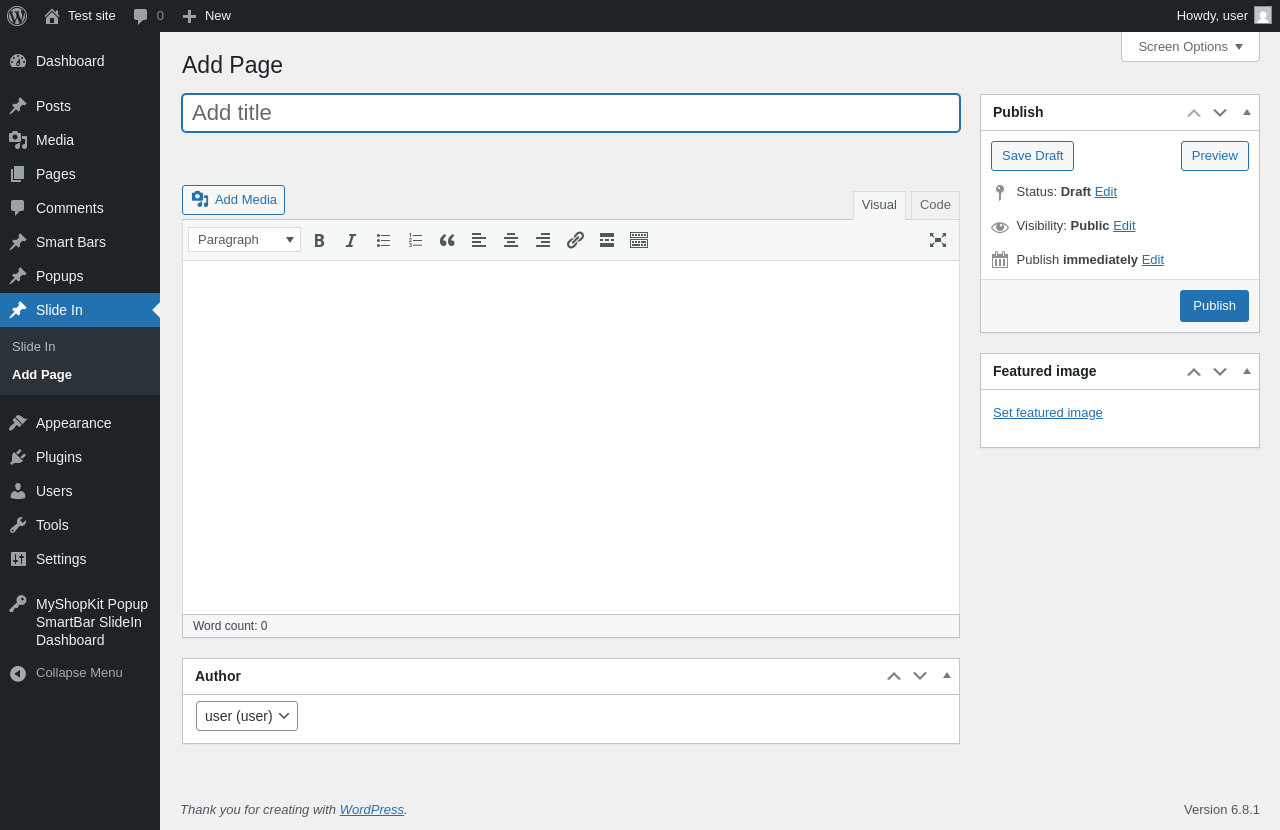Select the highlighted Slide In menu
Viewport: 1280px width, 830px height.
coord(80,310)
